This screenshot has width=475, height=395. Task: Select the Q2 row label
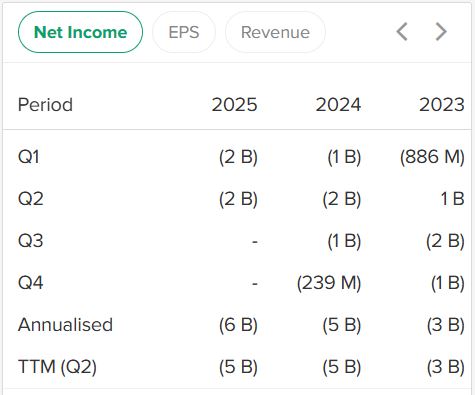(x=31, y=199)
